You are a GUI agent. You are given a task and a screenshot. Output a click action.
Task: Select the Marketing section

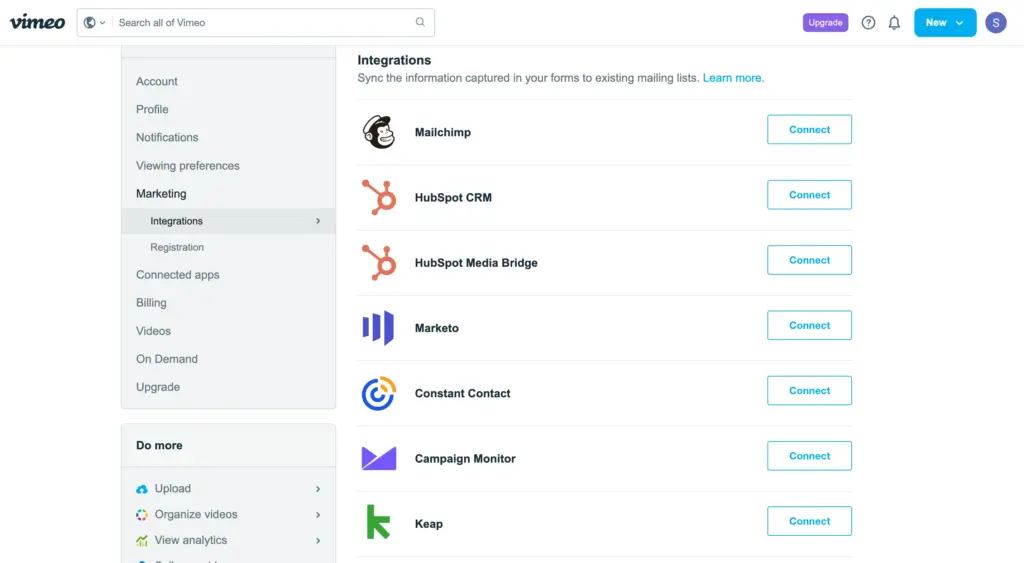[x=161, y=193]
